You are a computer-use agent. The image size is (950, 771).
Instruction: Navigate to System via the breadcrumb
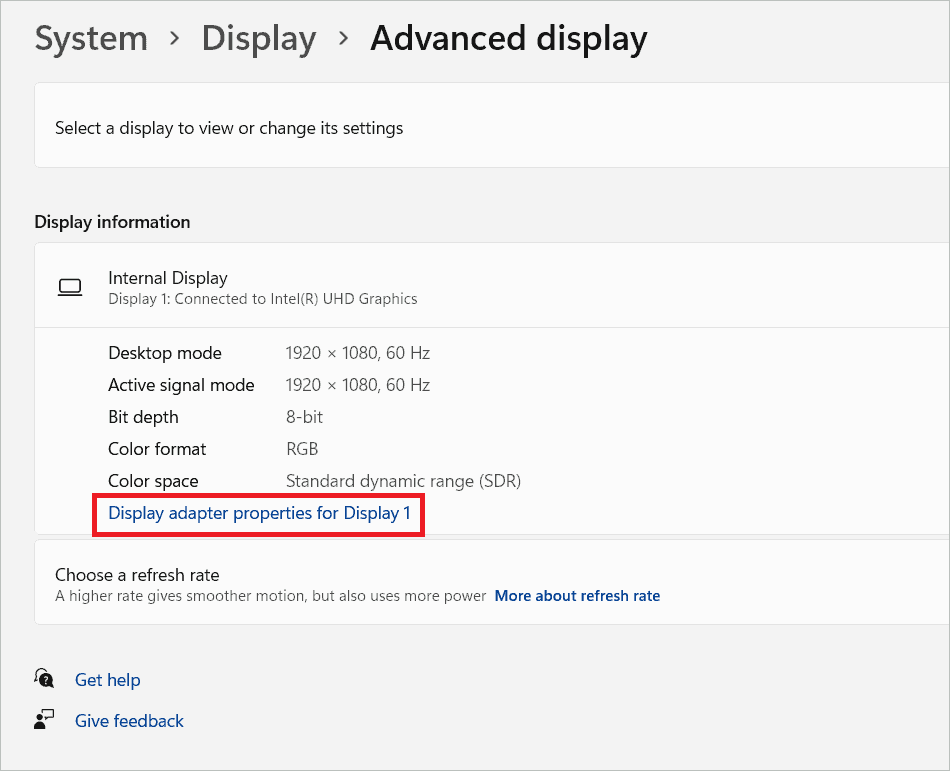tap(91, 38)
